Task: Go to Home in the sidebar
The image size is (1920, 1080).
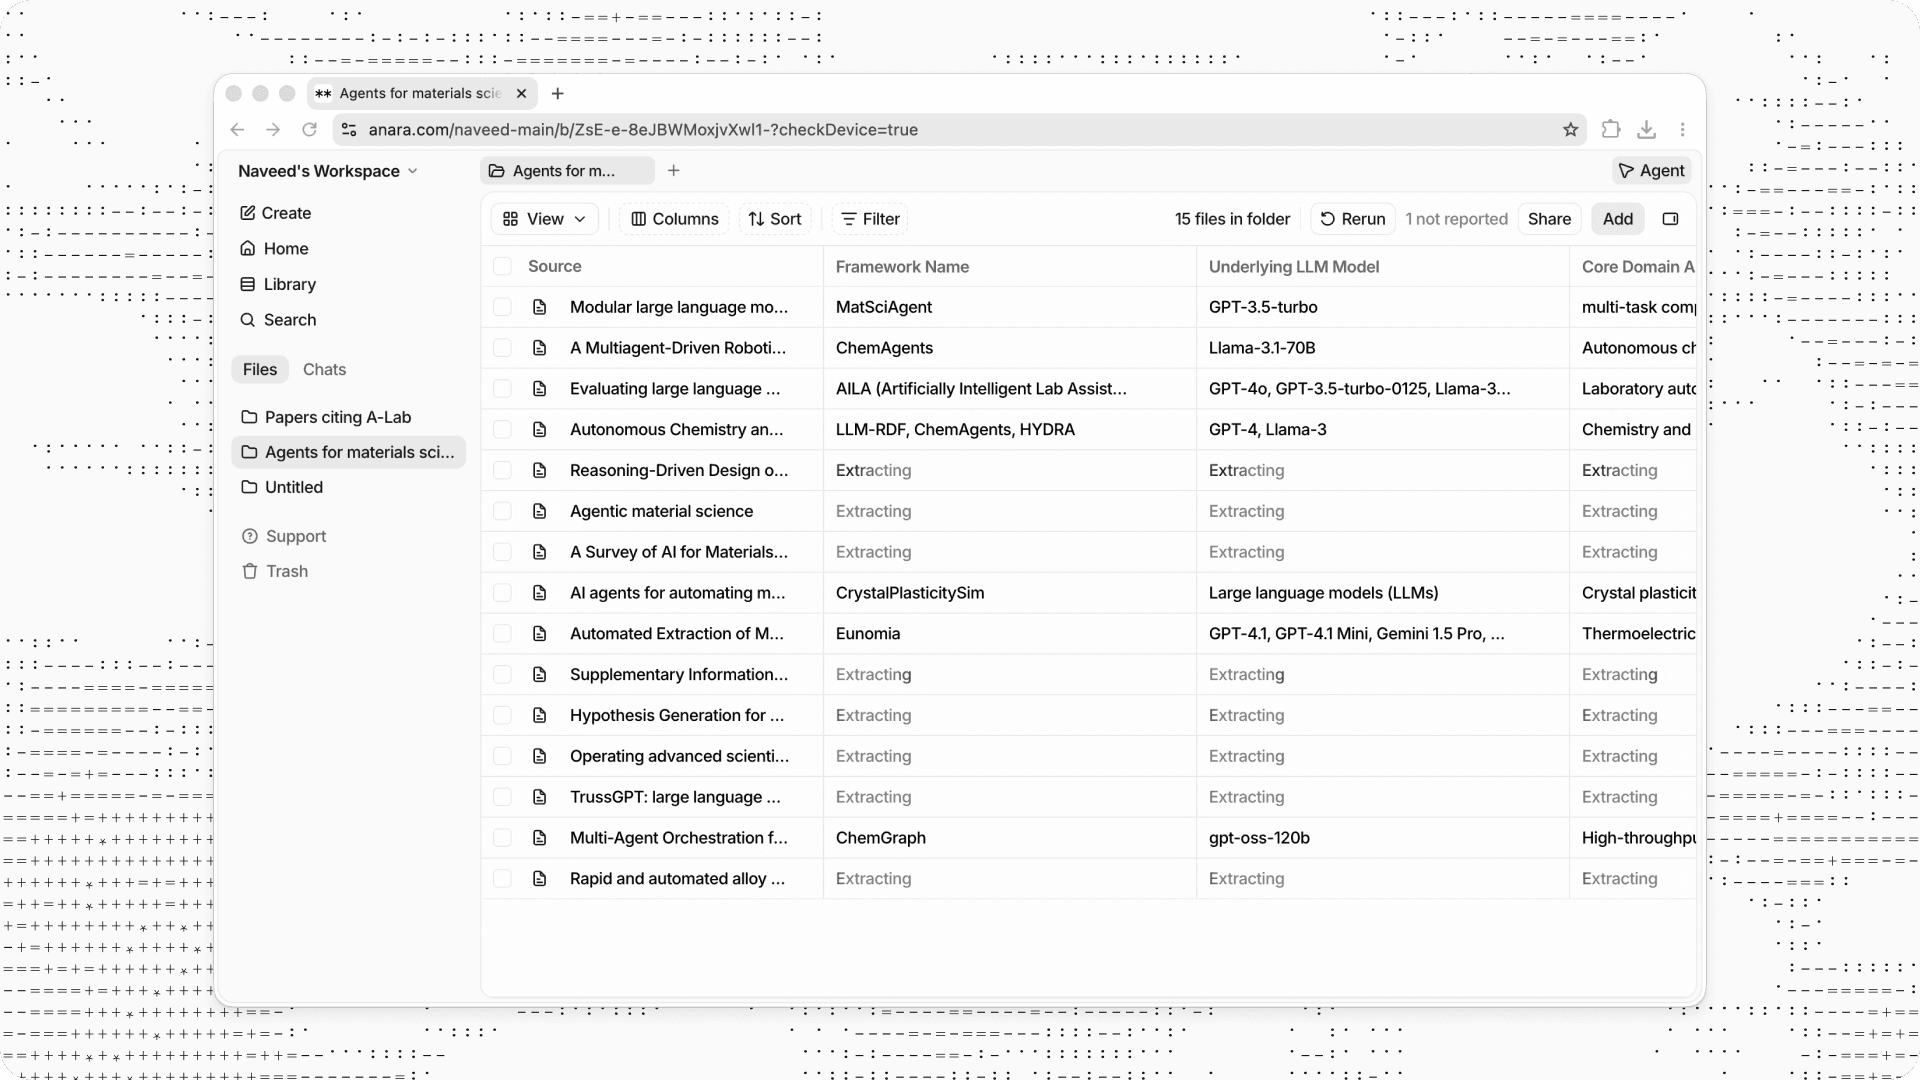Action: (x=275, y=249)
